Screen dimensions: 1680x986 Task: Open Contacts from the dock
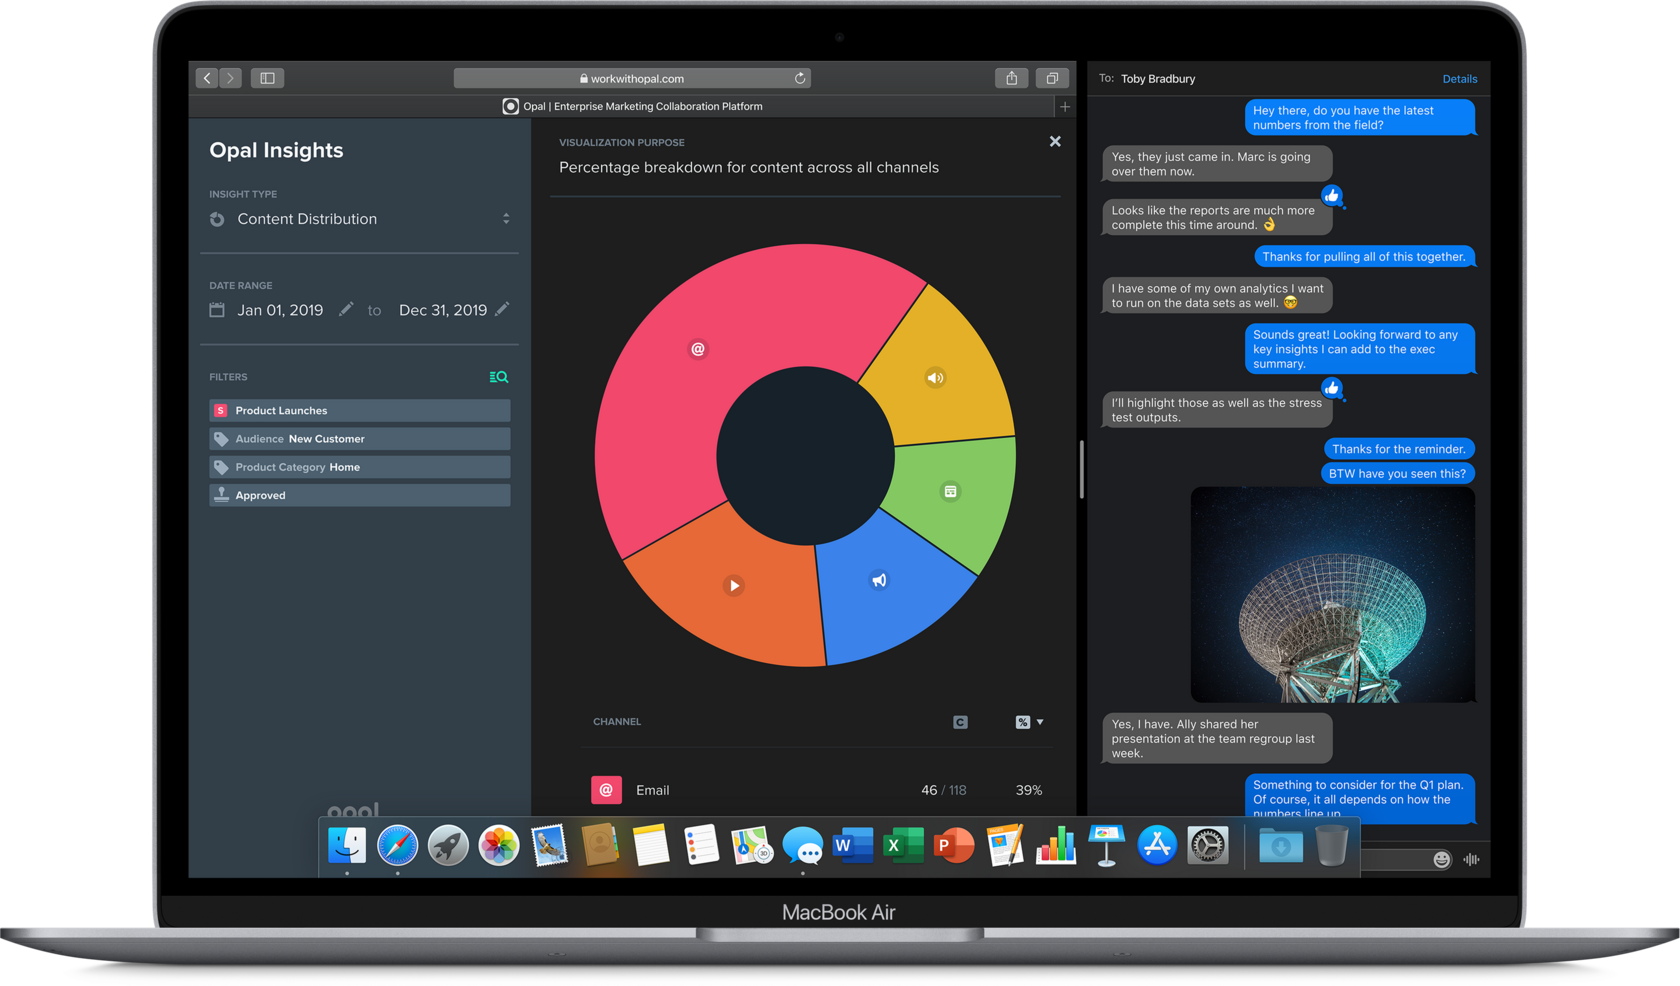point(600,846)
